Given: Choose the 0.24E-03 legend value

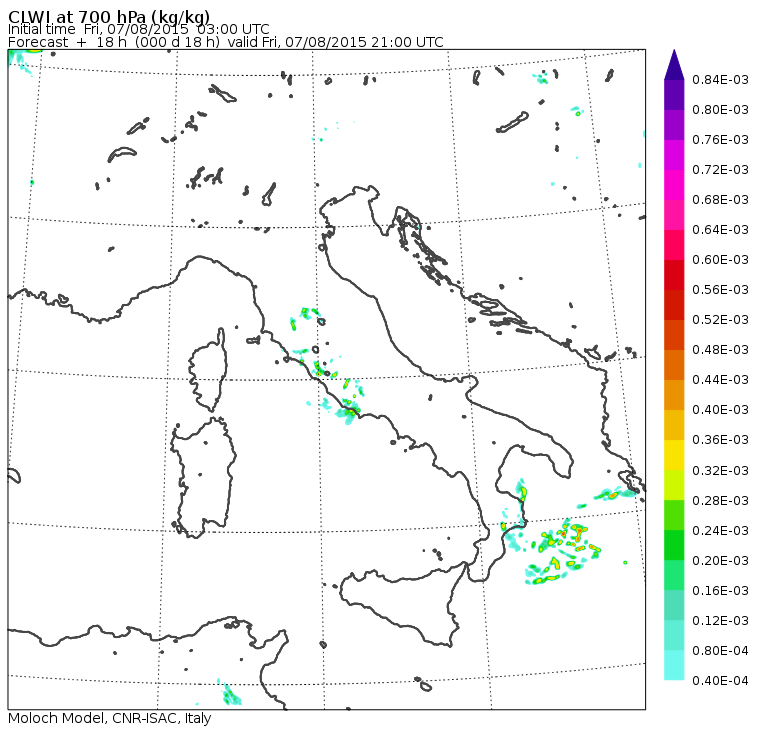Looking at the screenshot, I should tap(720, 531).
